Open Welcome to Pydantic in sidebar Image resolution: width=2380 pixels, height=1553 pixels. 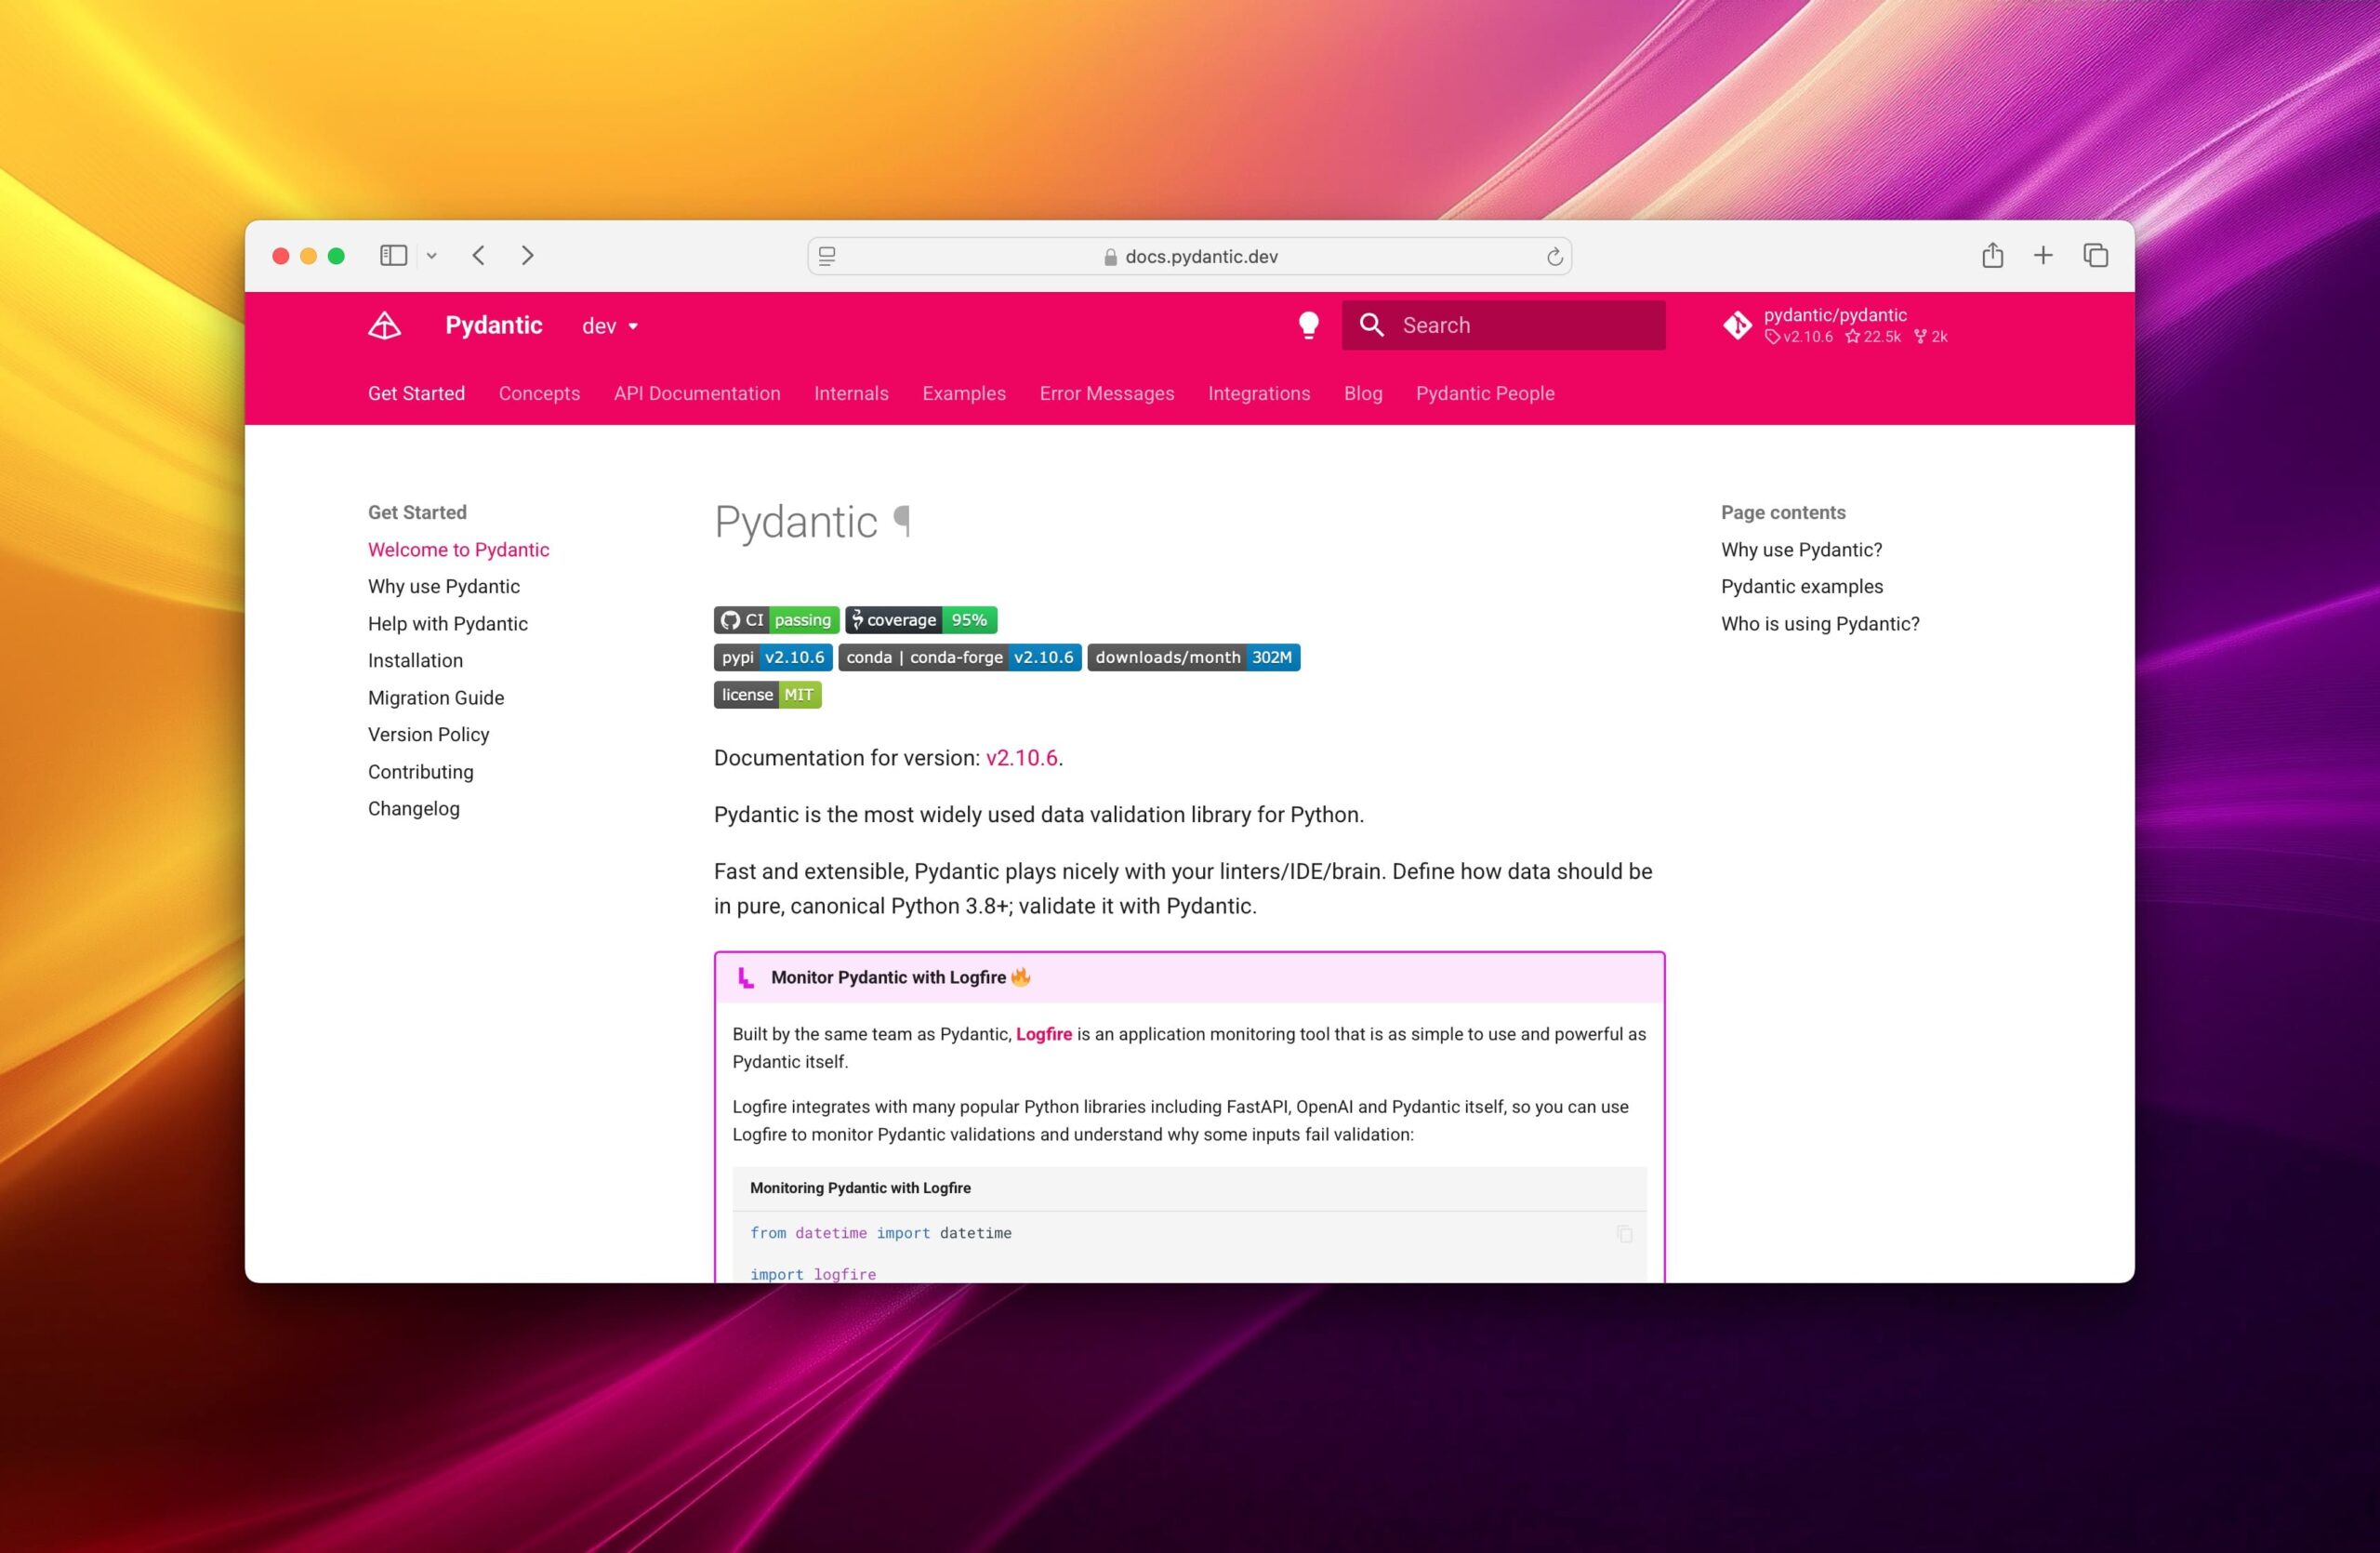[x=458, y=549]
